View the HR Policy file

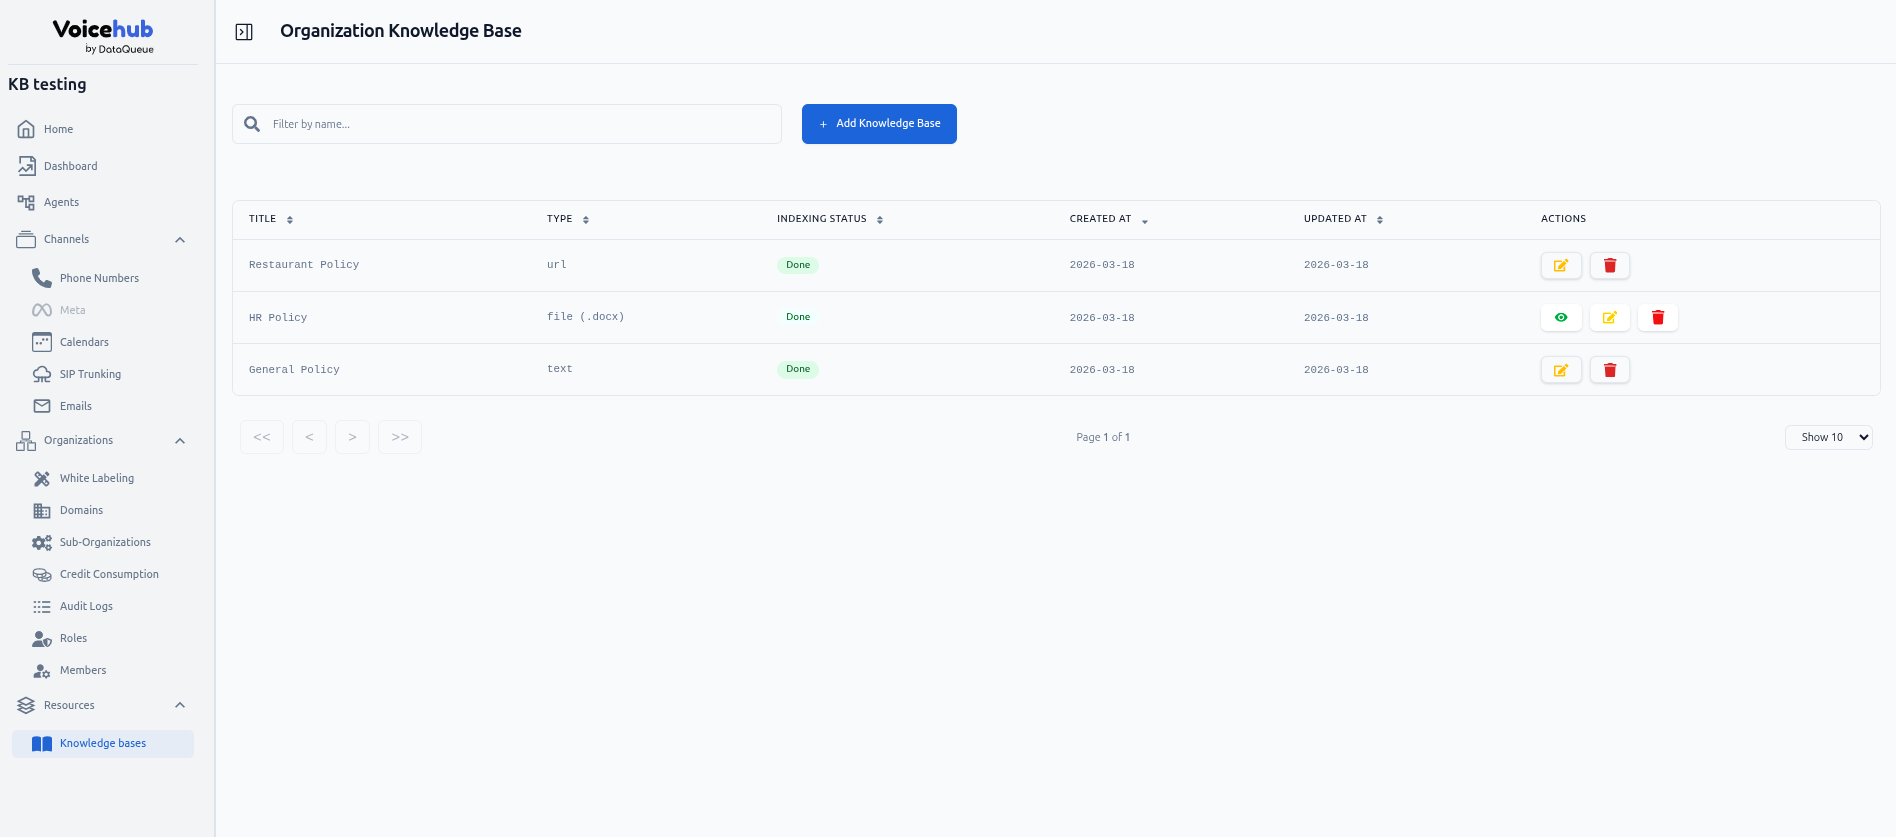coord(1560,318)
